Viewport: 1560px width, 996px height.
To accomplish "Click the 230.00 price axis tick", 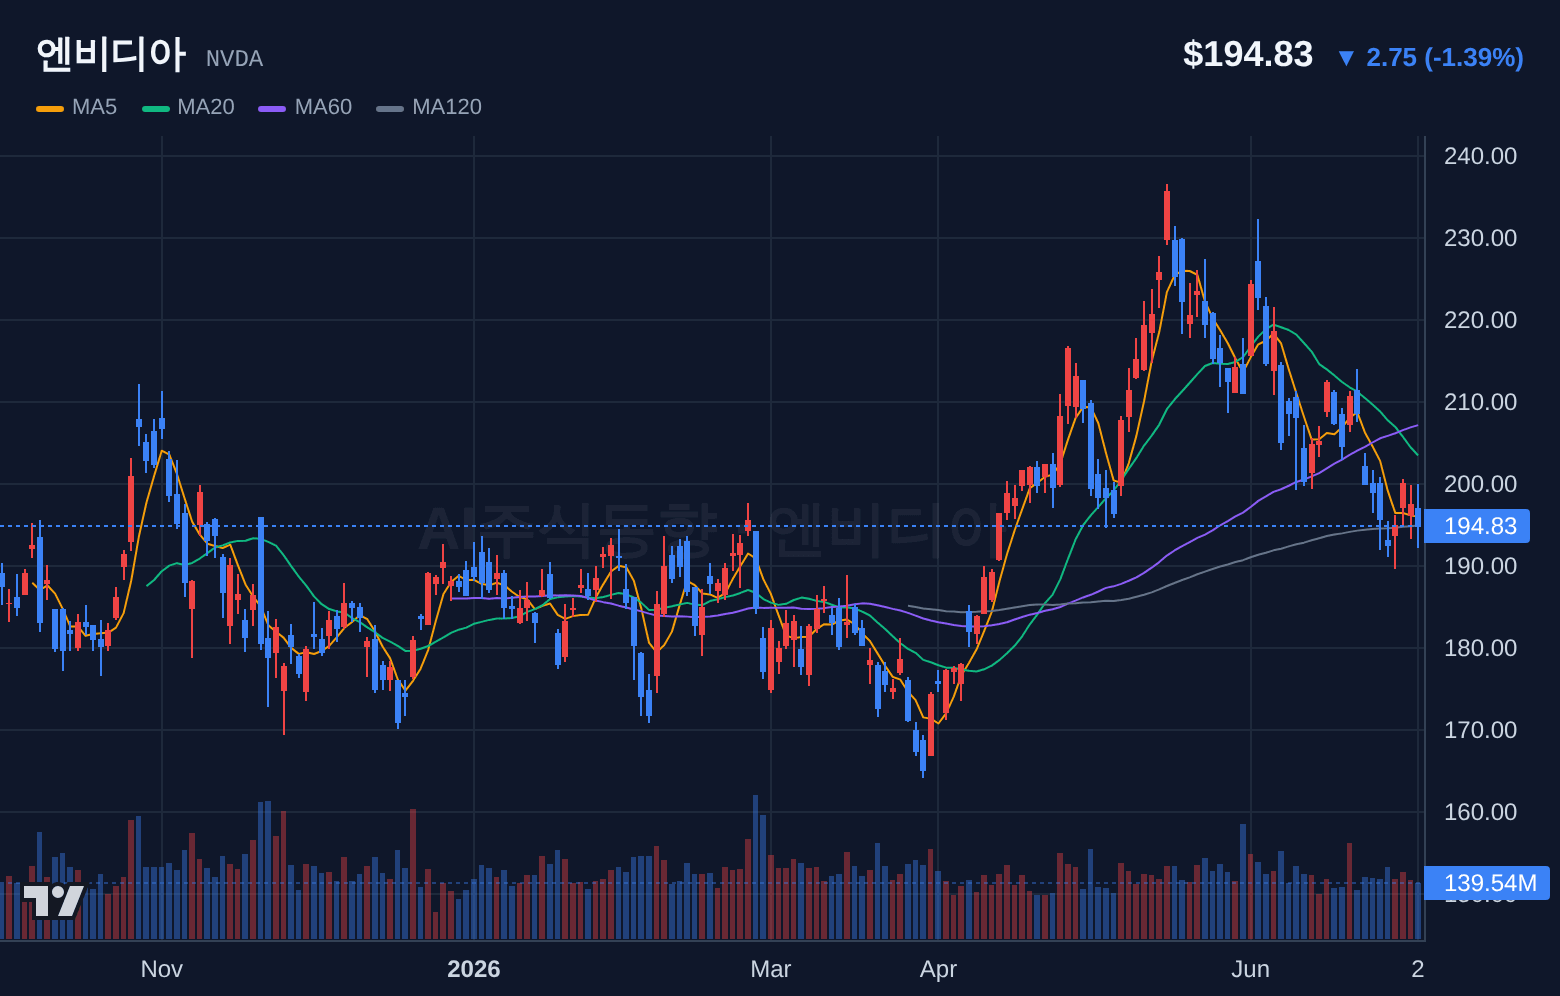I will pos(1480,238).
